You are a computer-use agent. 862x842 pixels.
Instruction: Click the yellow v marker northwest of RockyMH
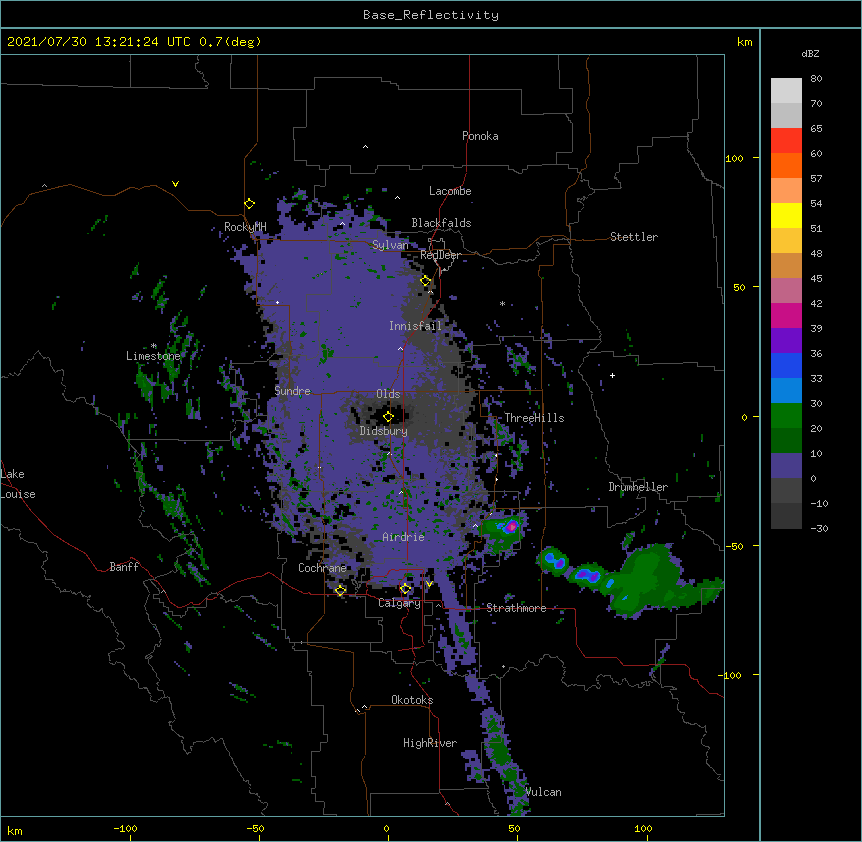(175, 184)
